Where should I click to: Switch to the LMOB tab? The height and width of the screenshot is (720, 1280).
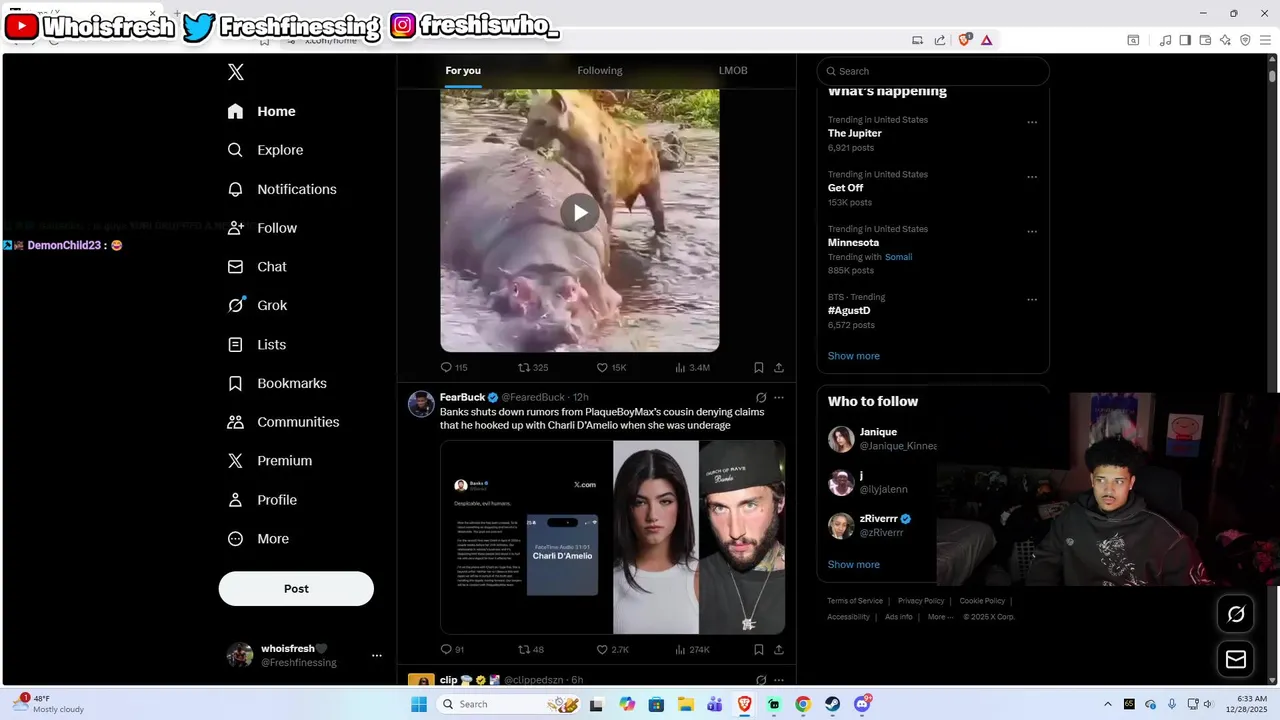[x=733, y=71]
